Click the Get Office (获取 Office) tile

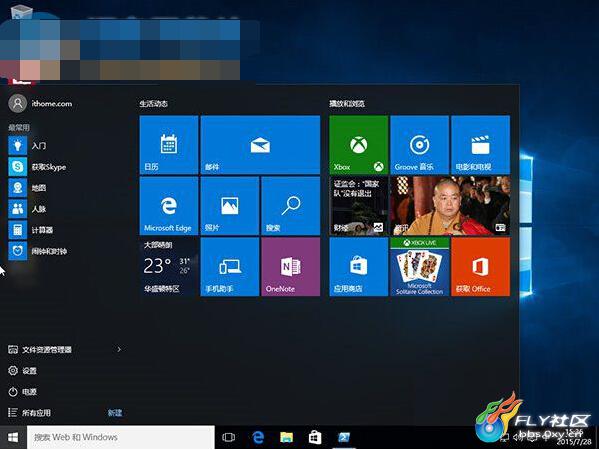[x=481, y=267]
